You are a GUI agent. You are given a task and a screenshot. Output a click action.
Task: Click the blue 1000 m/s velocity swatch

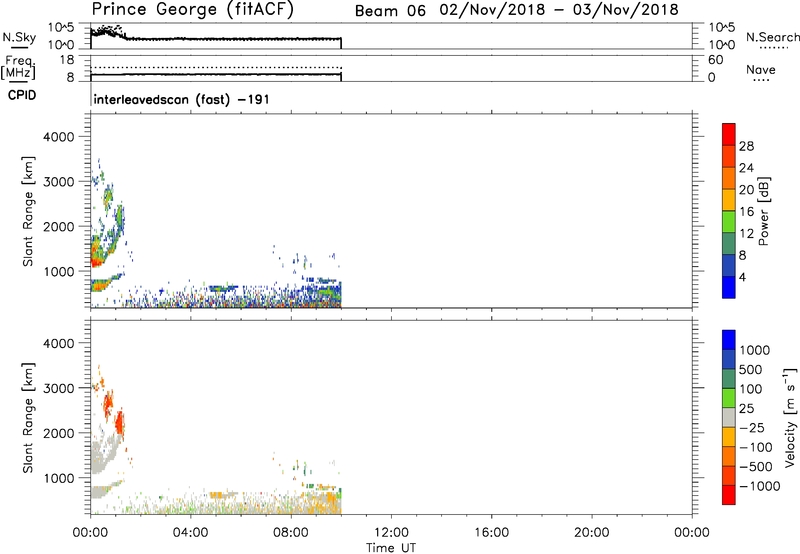729,340
